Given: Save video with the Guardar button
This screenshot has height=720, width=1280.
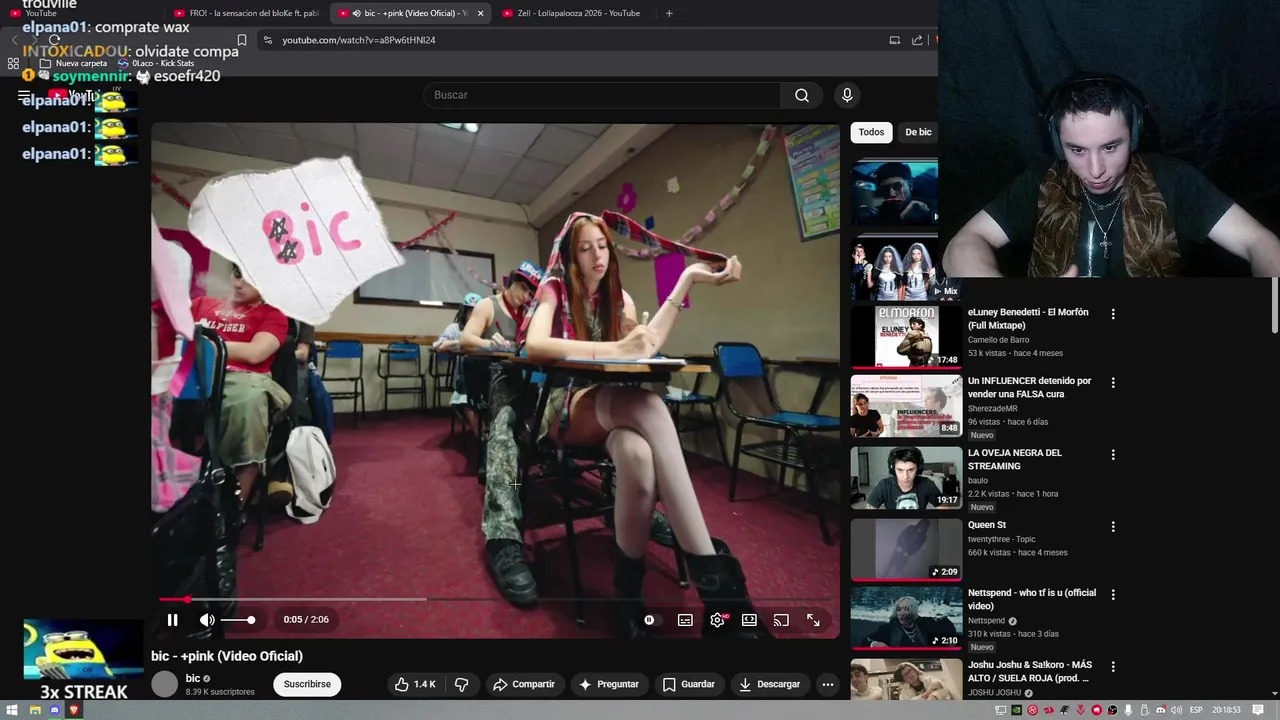Looking at the screenshot, I should (688, 684).
